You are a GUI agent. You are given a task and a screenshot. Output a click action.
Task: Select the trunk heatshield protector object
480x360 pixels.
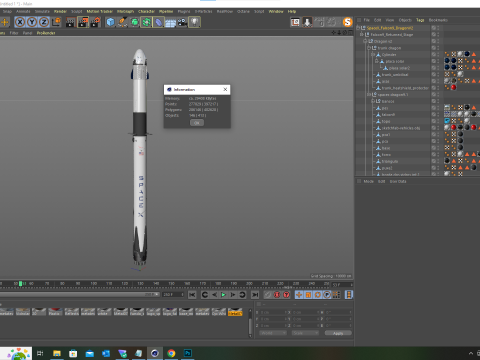[x=405, y=88]
